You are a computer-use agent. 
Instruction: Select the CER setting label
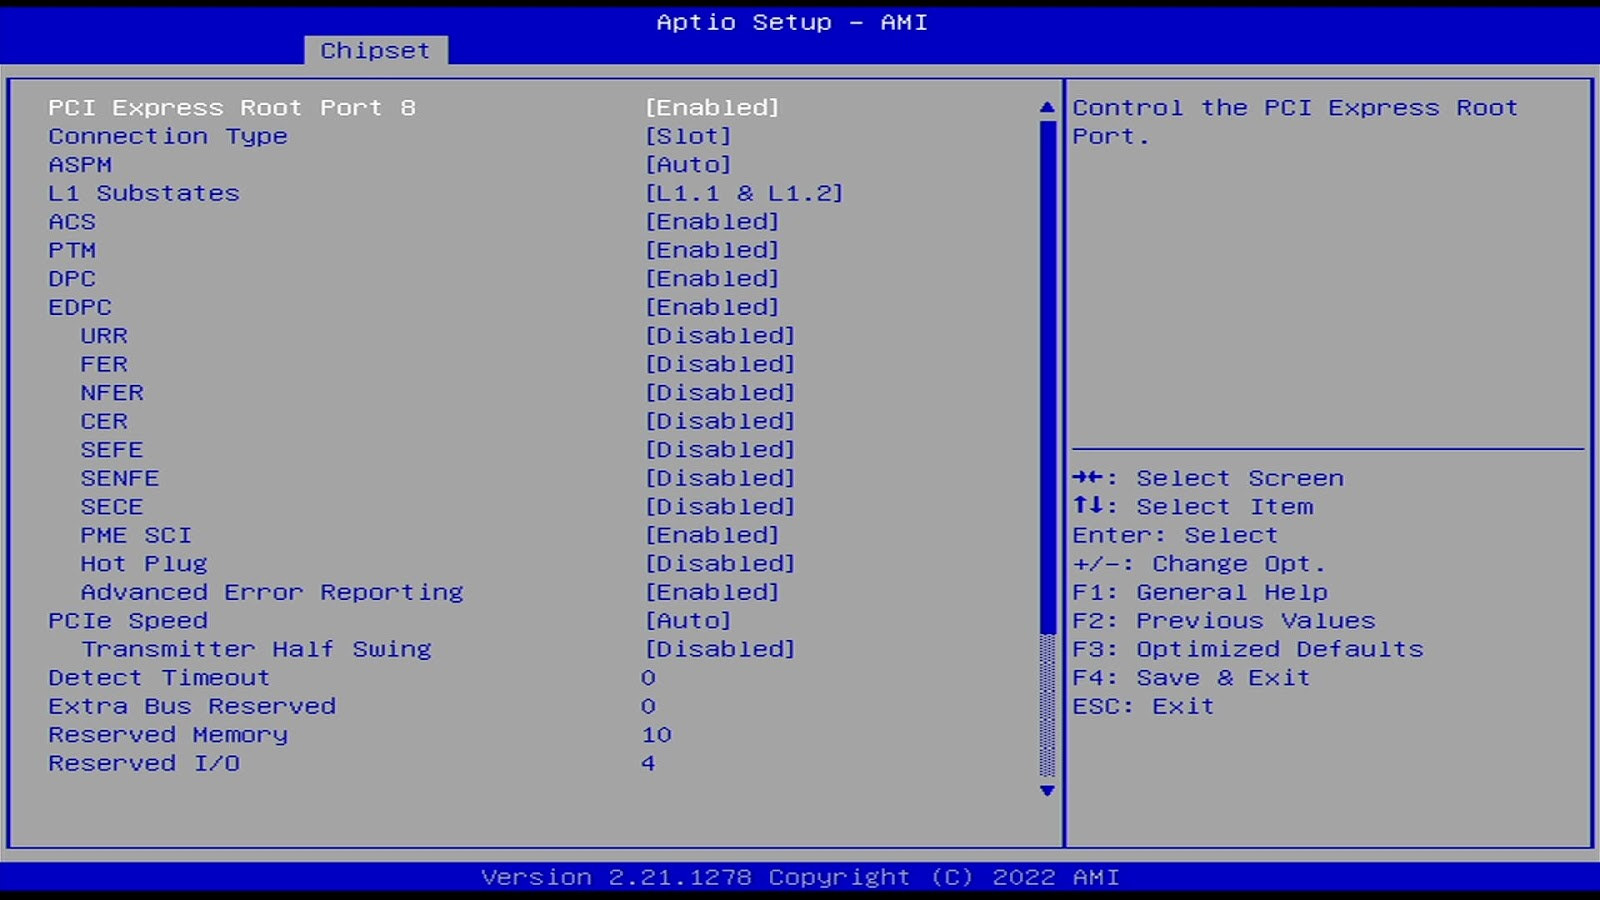pos(104,421)
